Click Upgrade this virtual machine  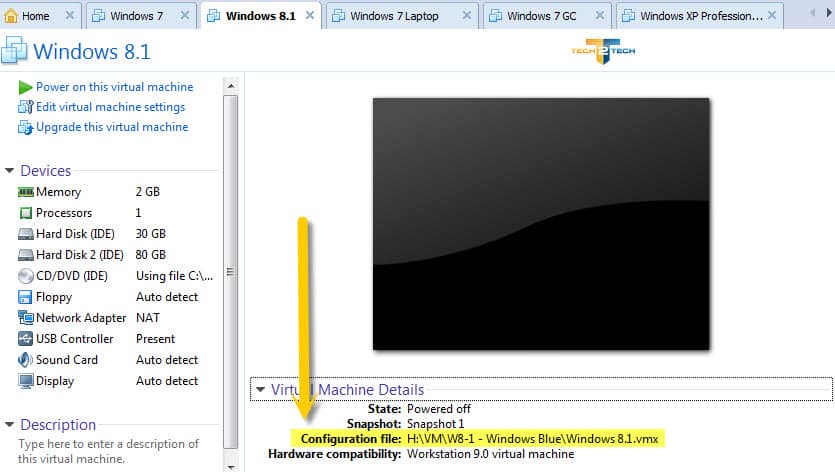[x=112, y=127]
